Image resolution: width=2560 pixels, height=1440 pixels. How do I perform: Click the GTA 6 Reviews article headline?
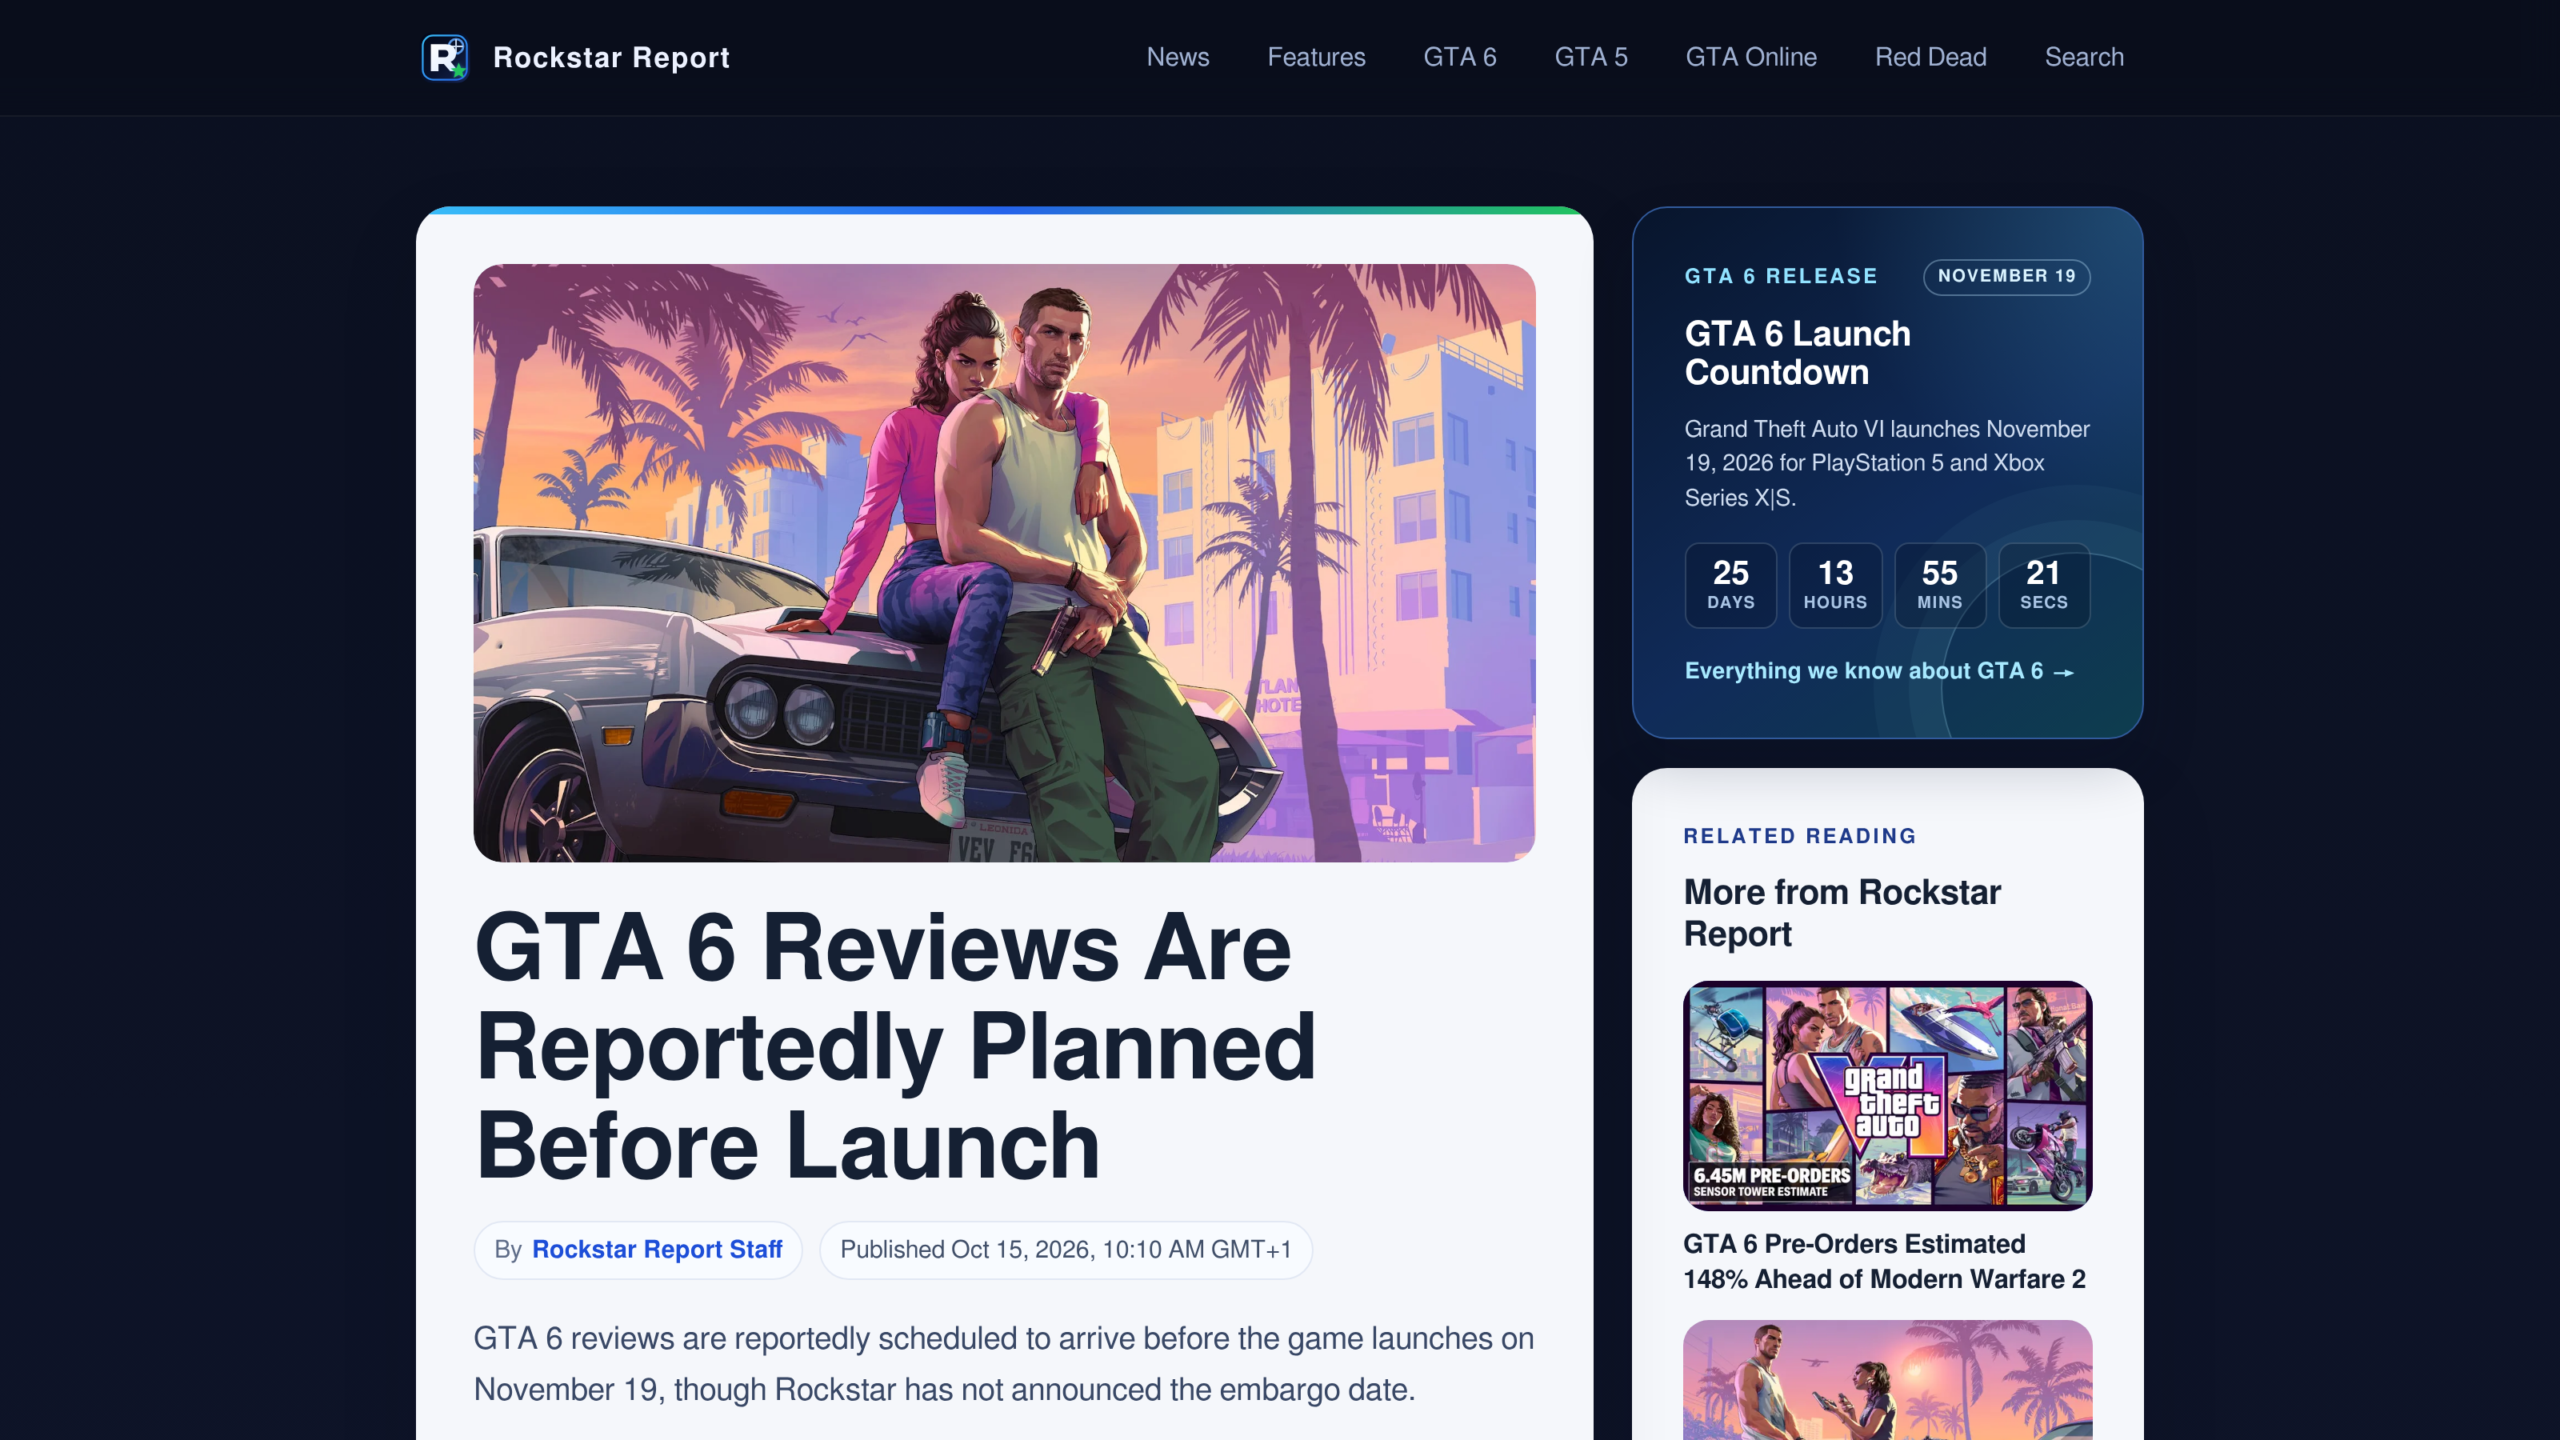click(x=895, y=1046)
